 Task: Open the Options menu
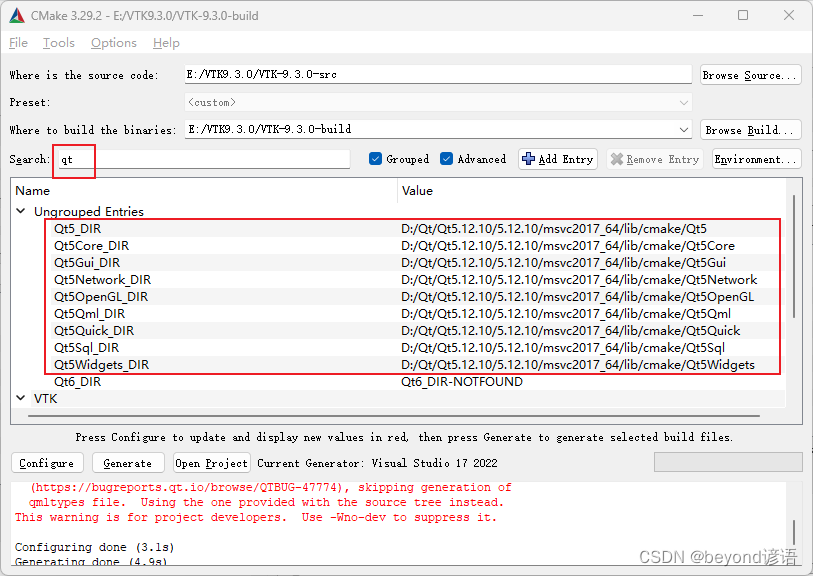coord(113,42)
